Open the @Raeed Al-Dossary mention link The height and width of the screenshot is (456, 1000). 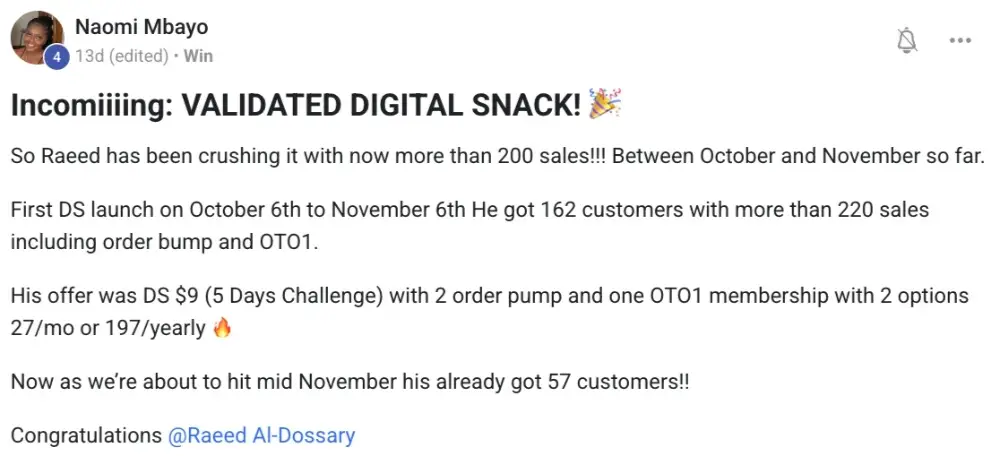pyautogui.click(x=260, y=436)
